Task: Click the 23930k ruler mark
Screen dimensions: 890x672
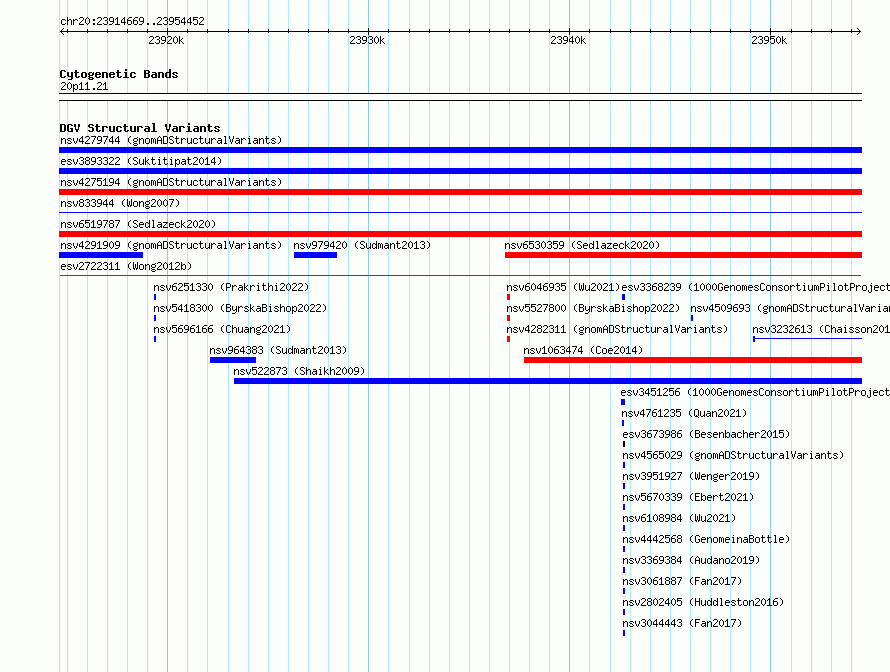Action: [367, 40]
